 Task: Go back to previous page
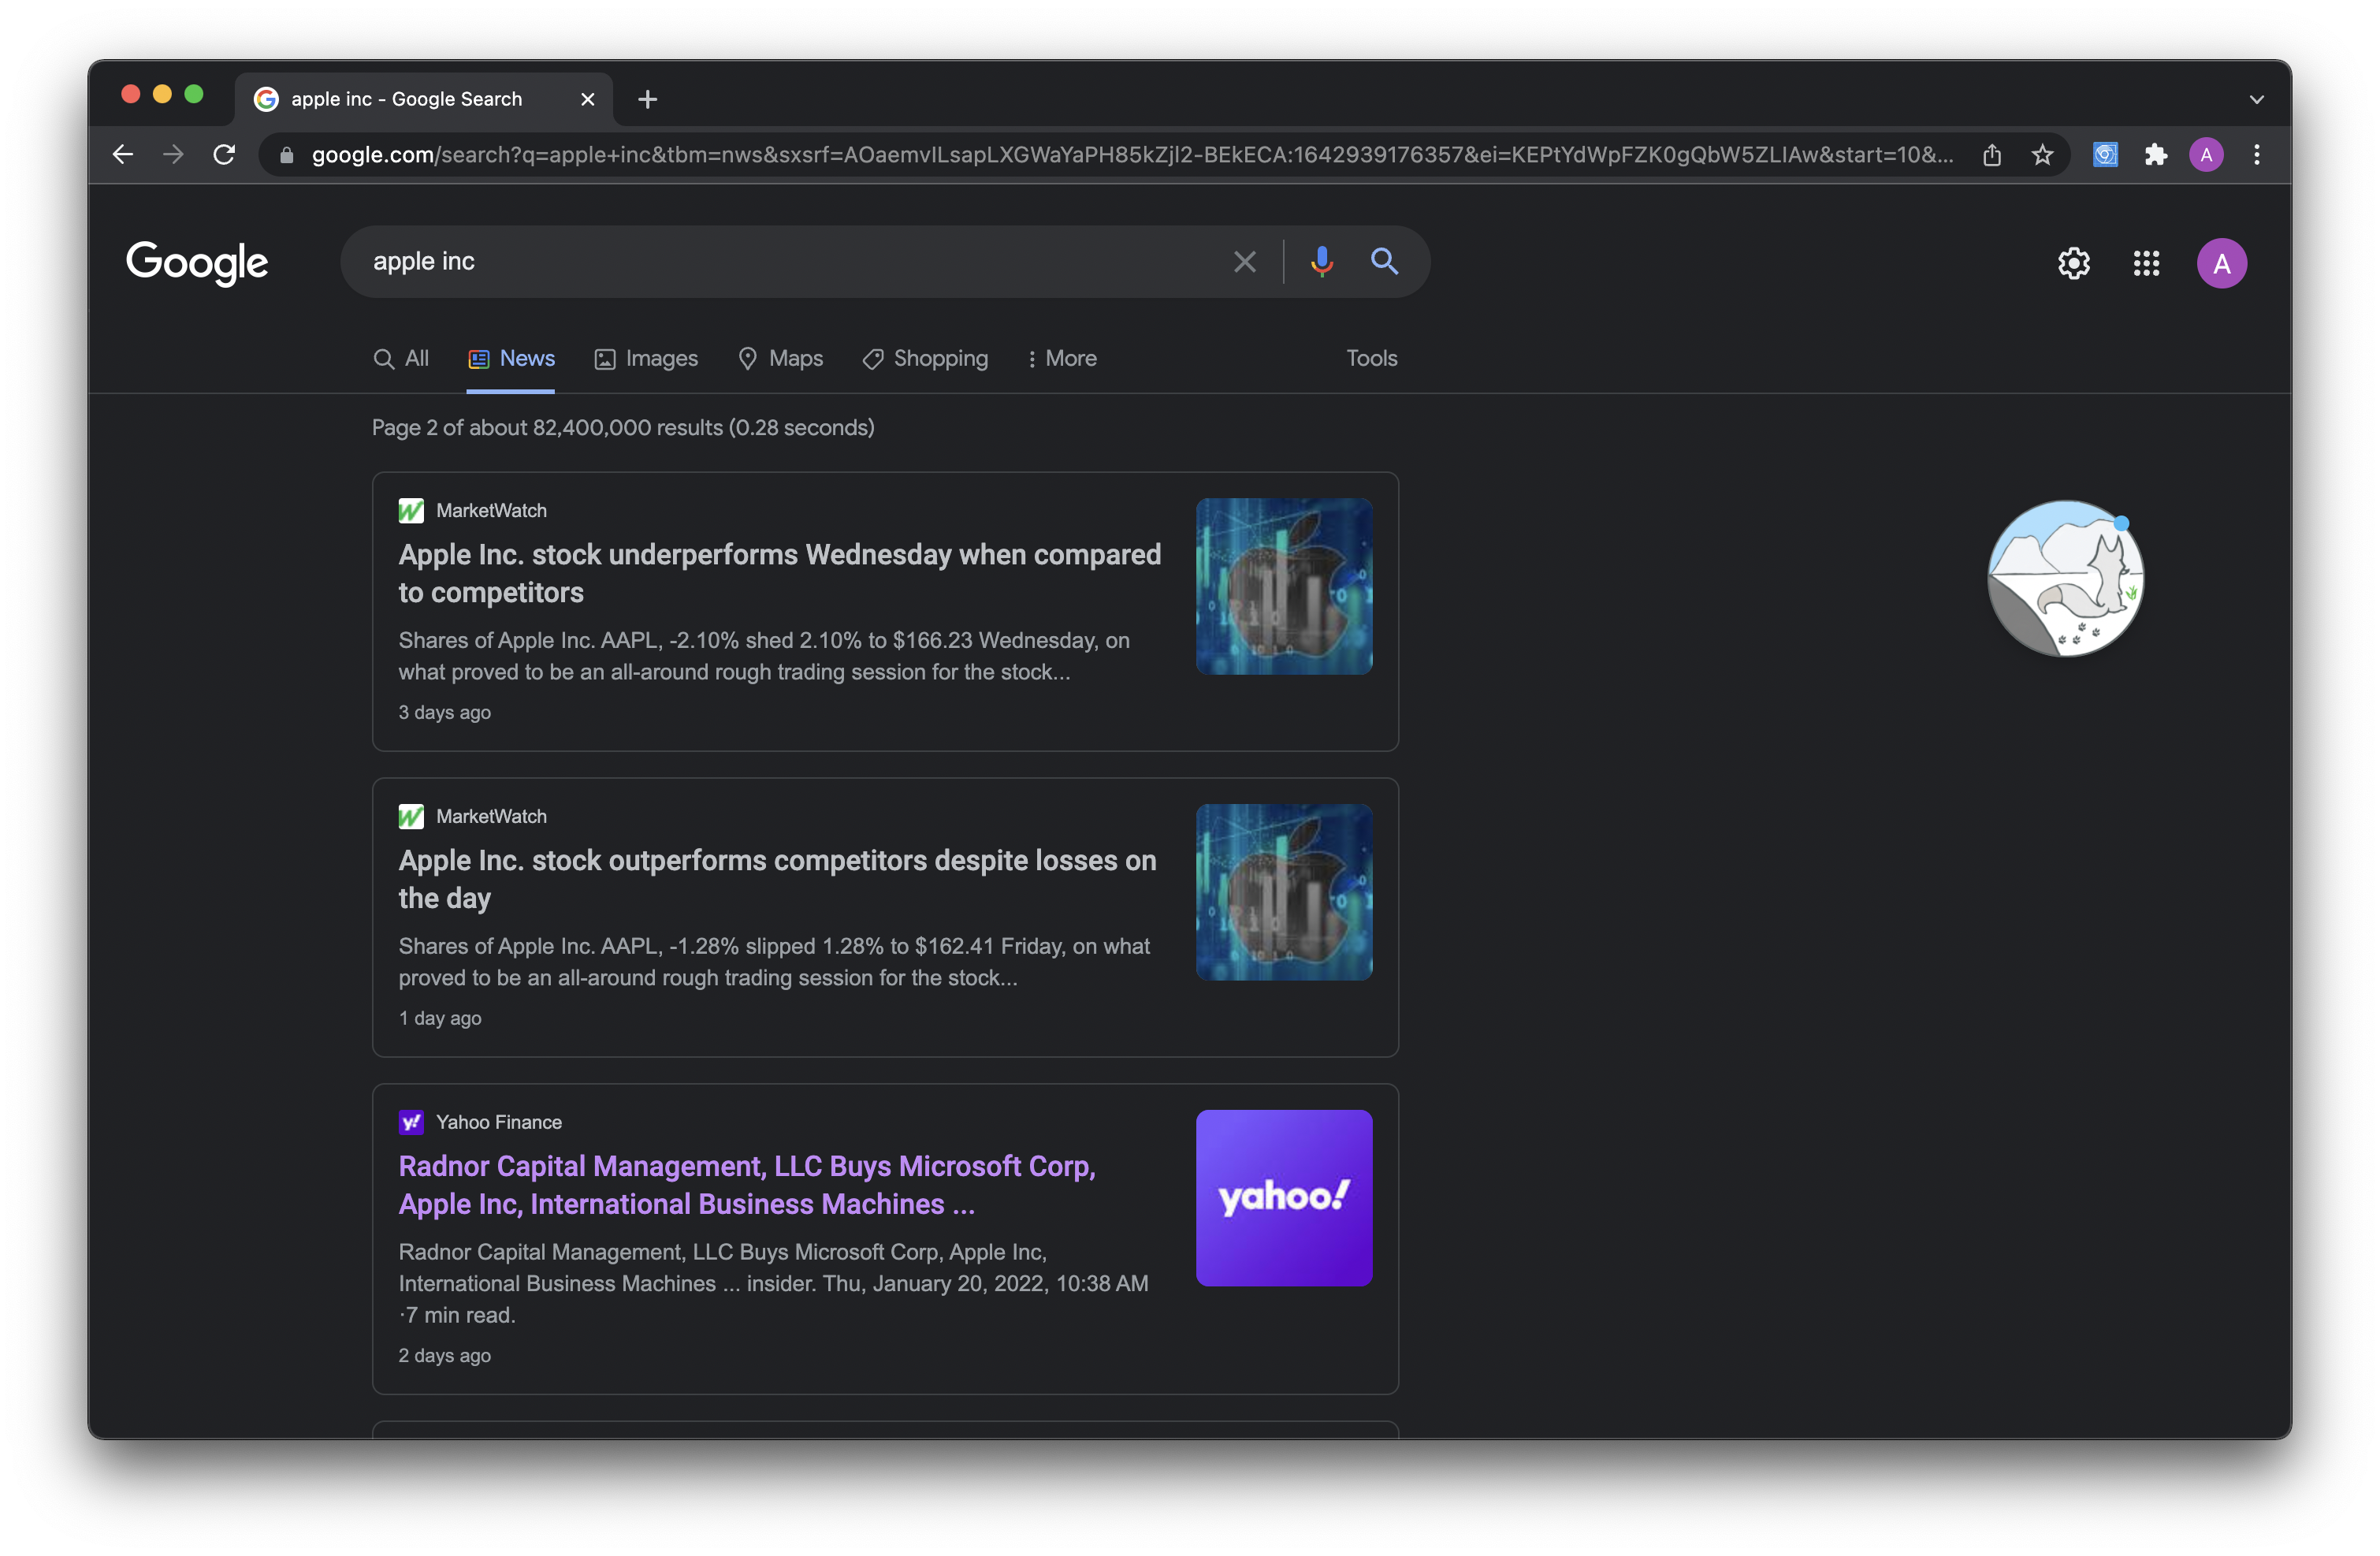(x=123, y=155)
